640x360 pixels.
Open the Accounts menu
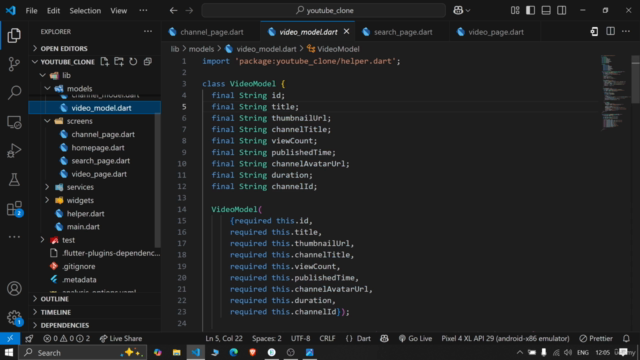click(x=14, y=289)
